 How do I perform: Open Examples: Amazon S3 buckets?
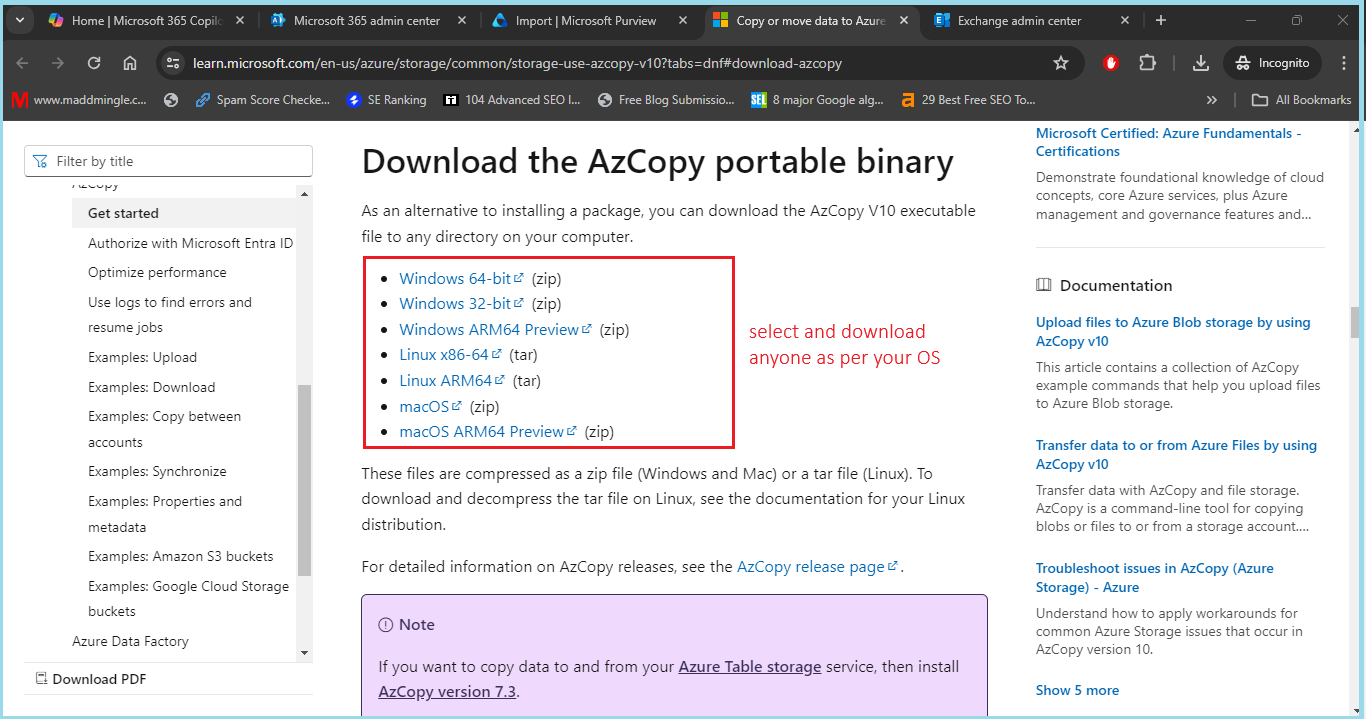tap(180, 556)
